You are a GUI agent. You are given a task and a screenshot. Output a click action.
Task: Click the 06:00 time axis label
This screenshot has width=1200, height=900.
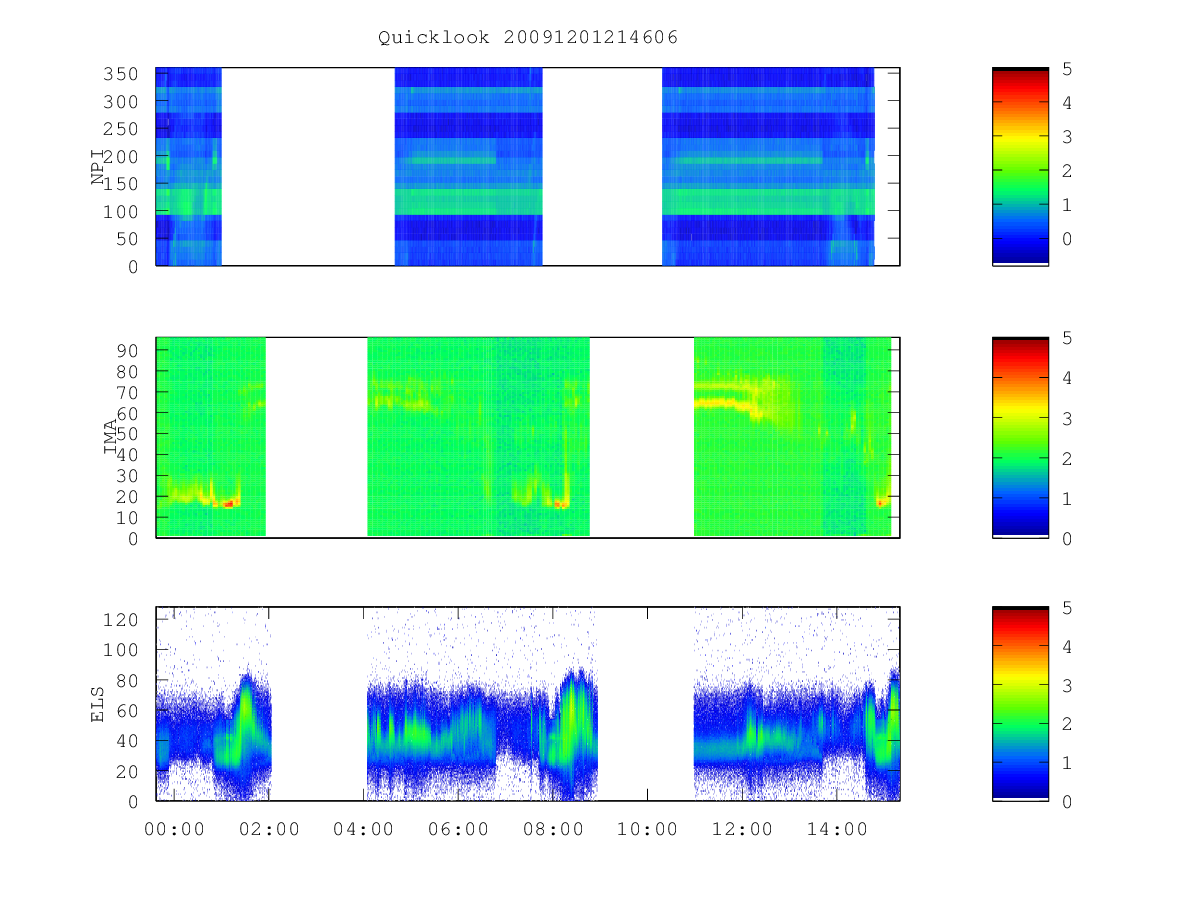coord(458,829)
